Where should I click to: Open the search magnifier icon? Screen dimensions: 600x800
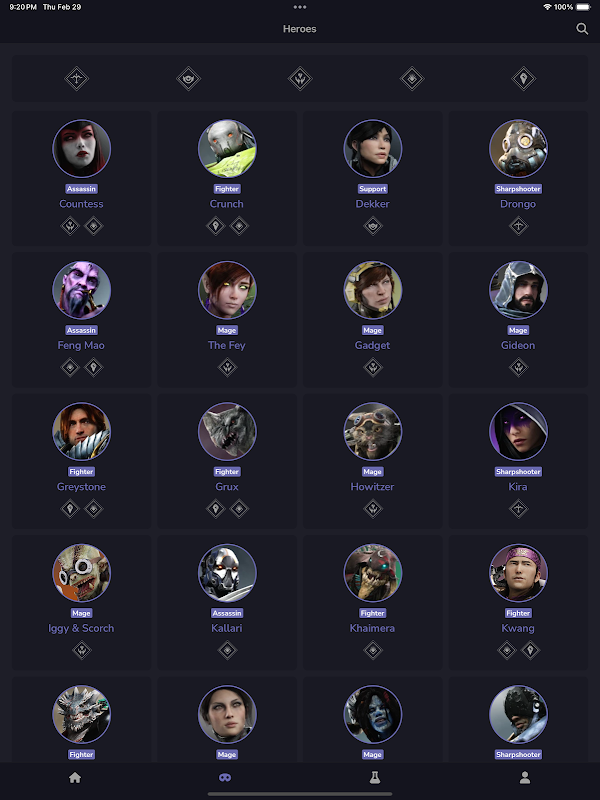point(582,29)
